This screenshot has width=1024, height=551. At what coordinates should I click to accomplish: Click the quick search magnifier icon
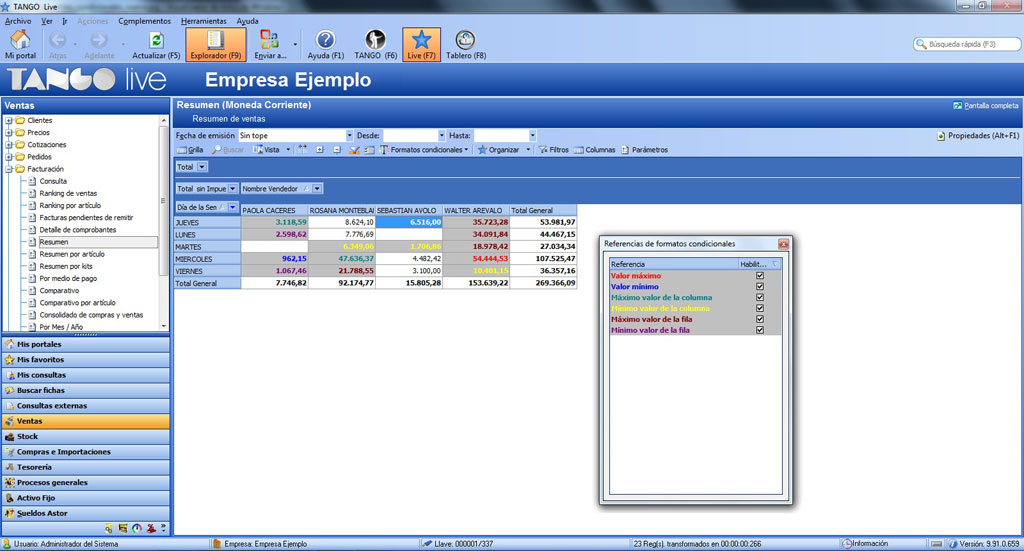[921, 44]
